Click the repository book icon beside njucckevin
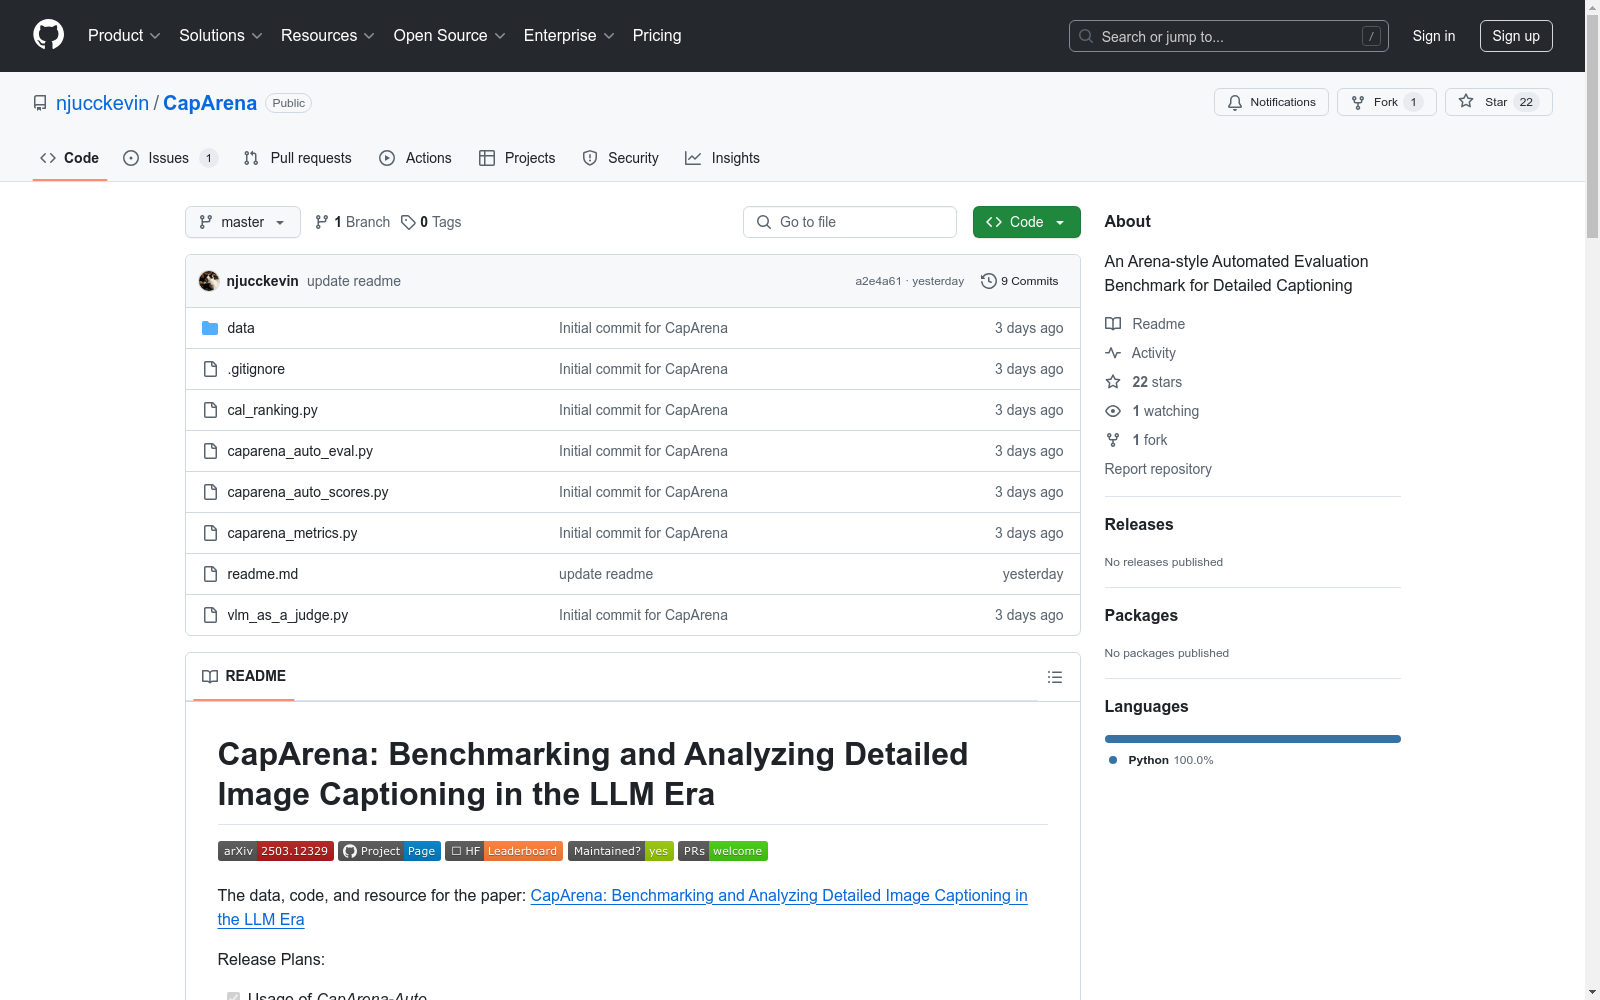 click(40, 103)
